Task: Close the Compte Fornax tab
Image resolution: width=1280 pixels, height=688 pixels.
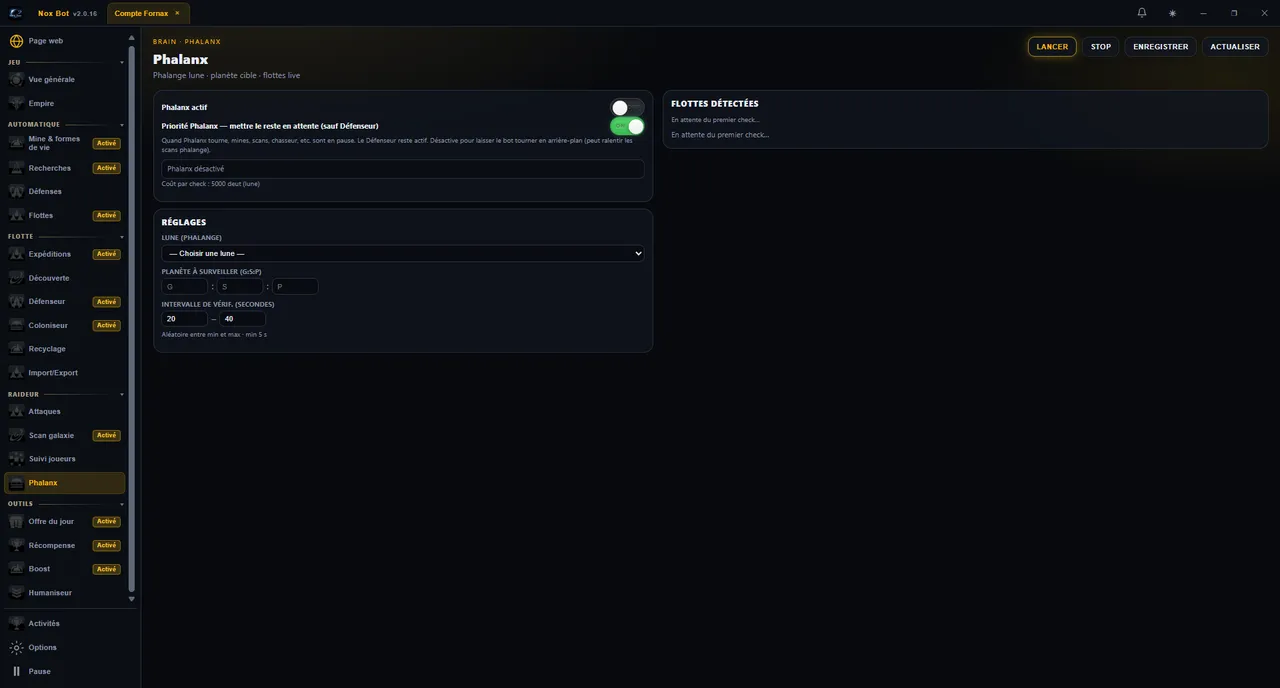Action: pyautogui.click(x=177, y=13)
